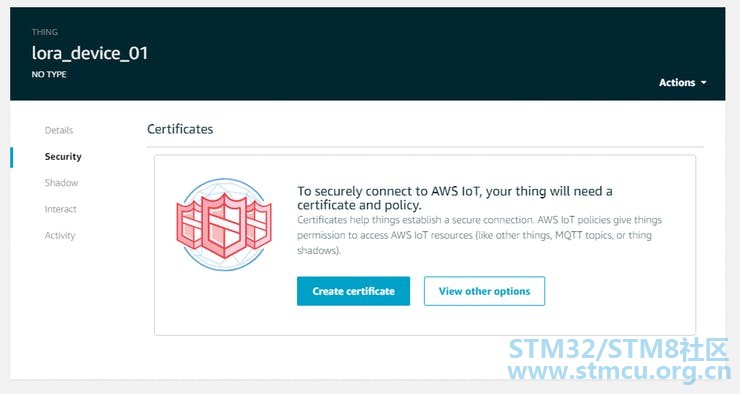This screenshot has height=394, width=740.
Task: Select the Security sidebar item
Action: coord(63,157)
